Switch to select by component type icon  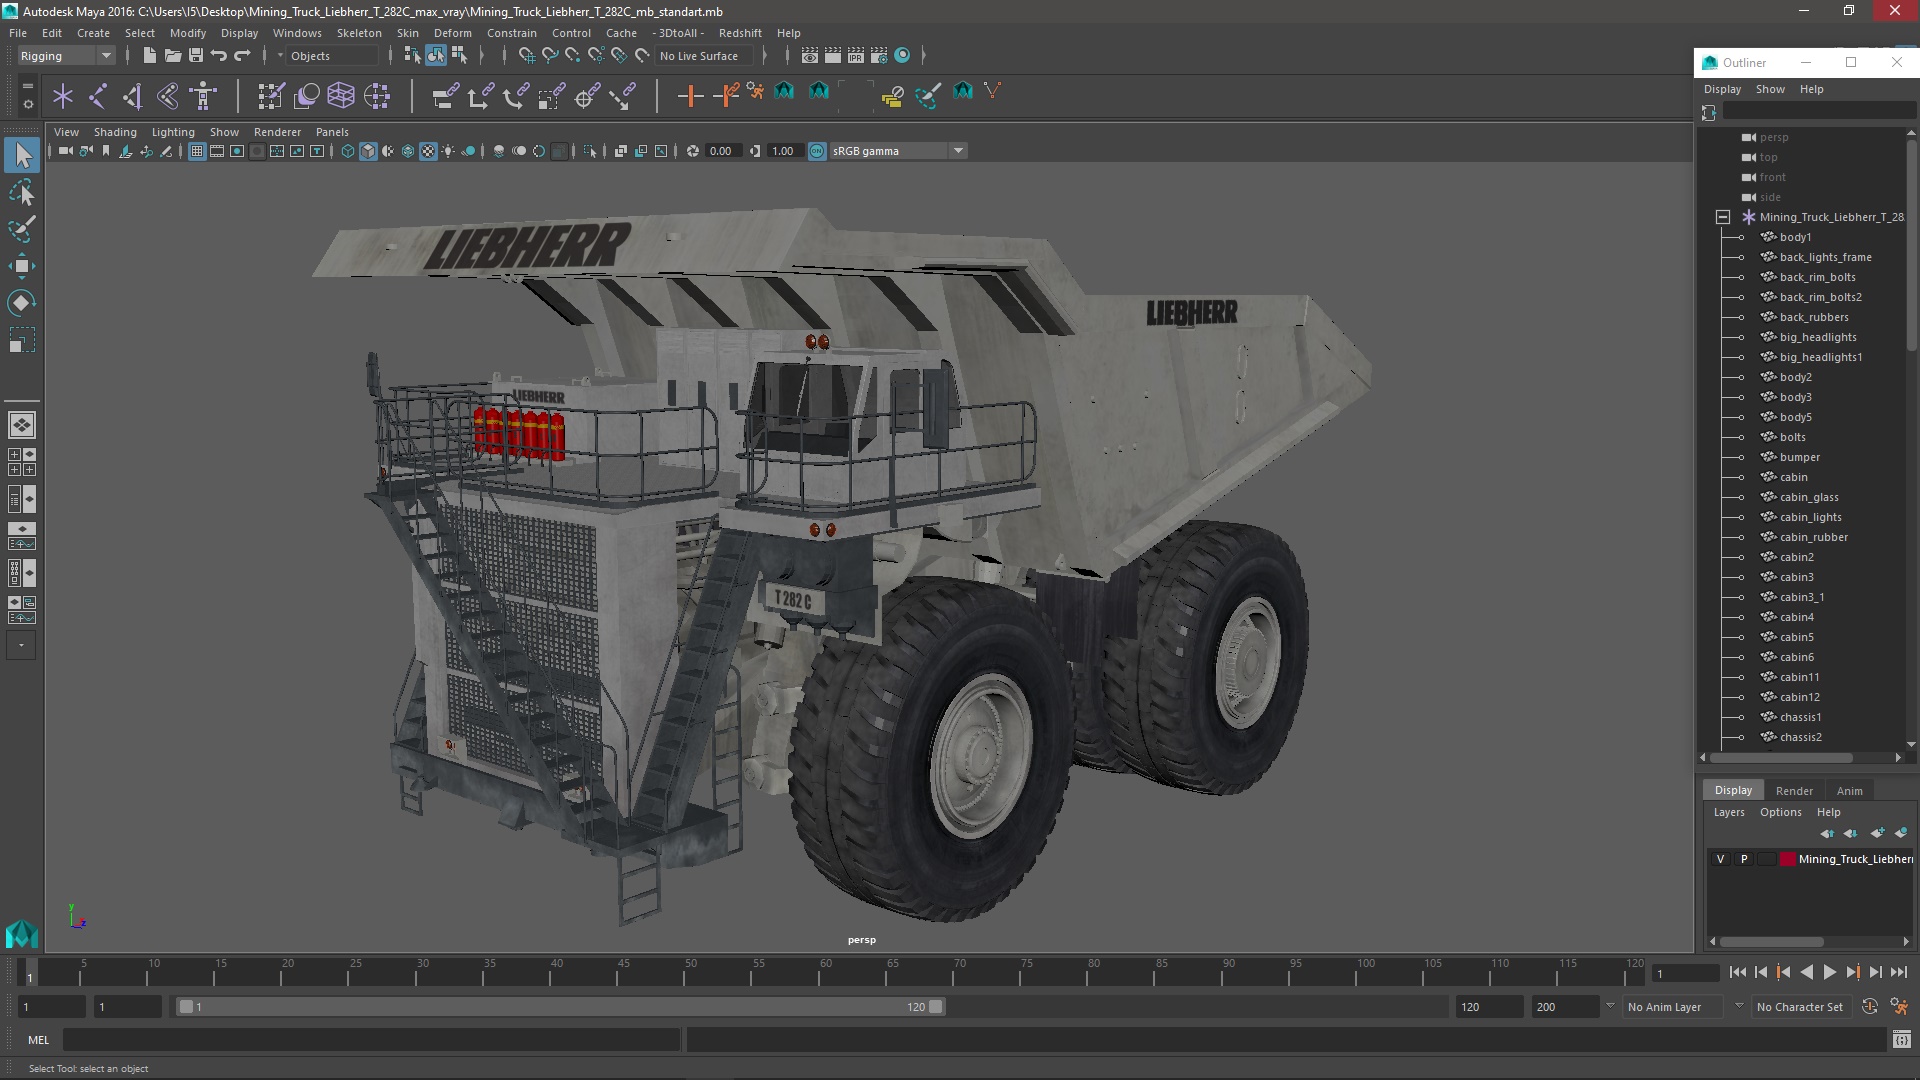(459, 56)
